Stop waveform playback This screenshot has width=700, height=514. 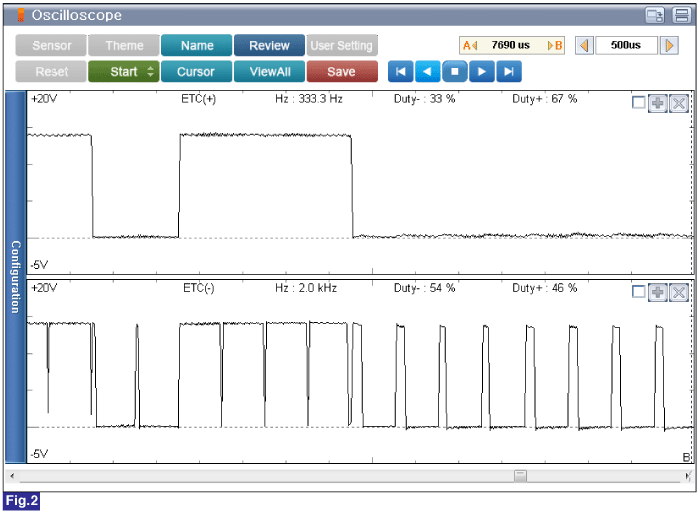point(454,71)
